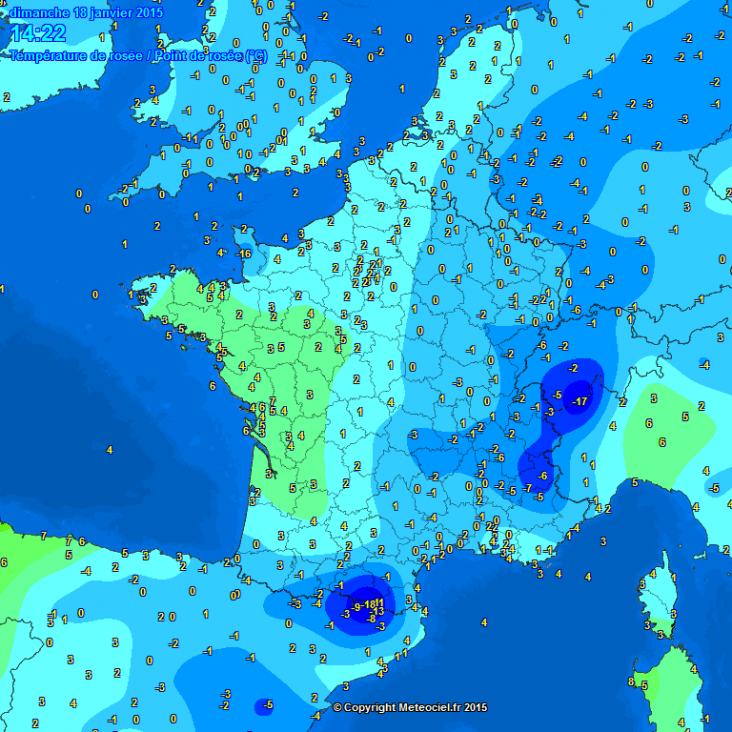Click the -5 east of the Italian green zone
This screenshot has height=732, width=732.
click(713, 488)
